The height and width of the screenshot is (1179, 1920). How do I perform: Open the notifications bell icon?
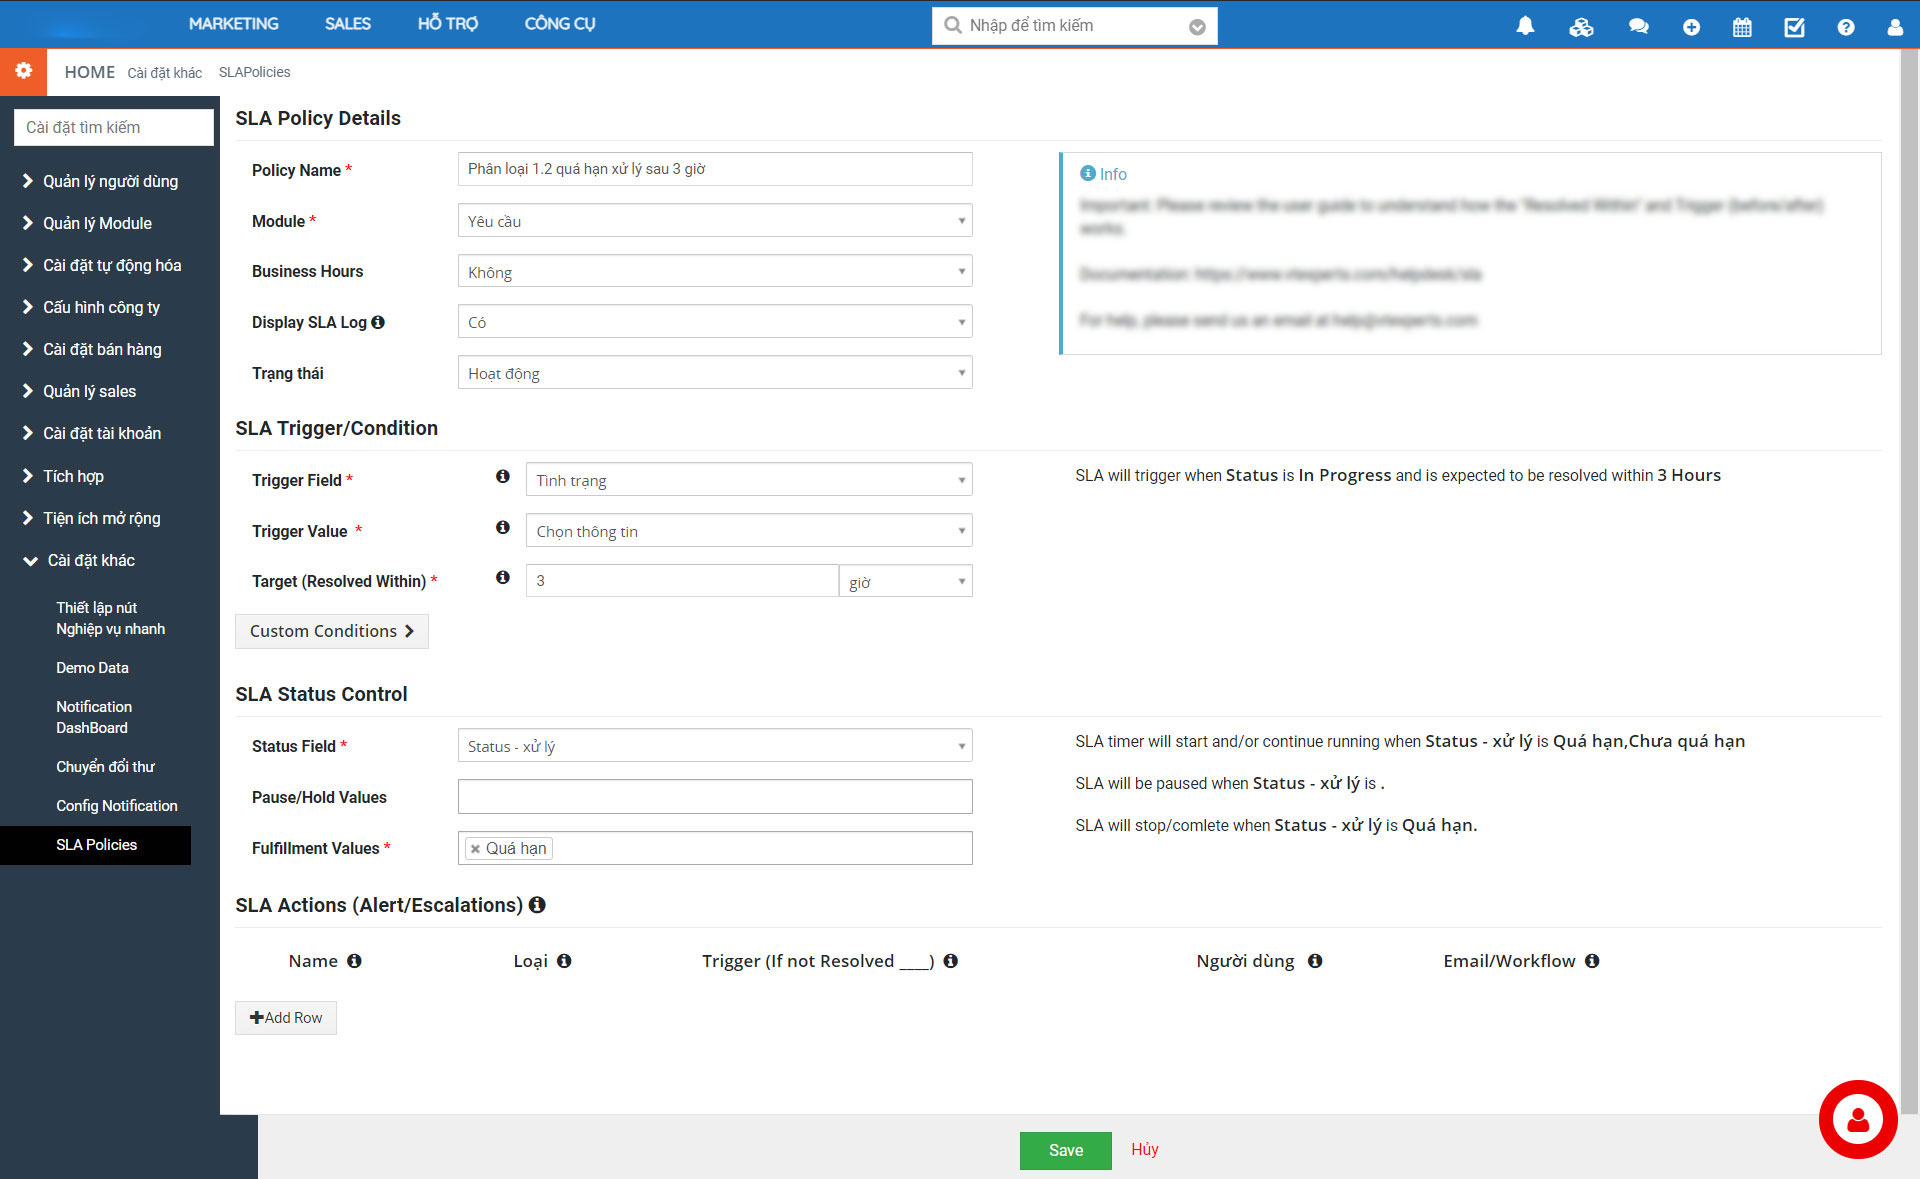click(1525, 26)
